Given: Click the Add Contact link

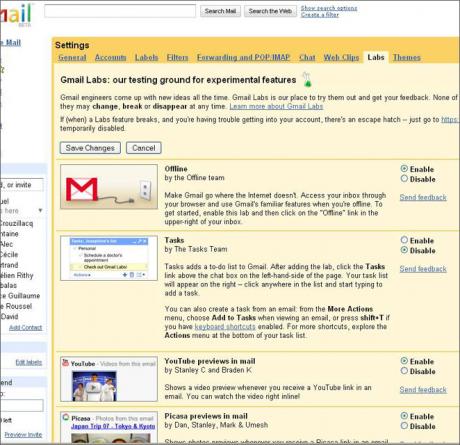Looking at the screenshot, I should (26, 328).
